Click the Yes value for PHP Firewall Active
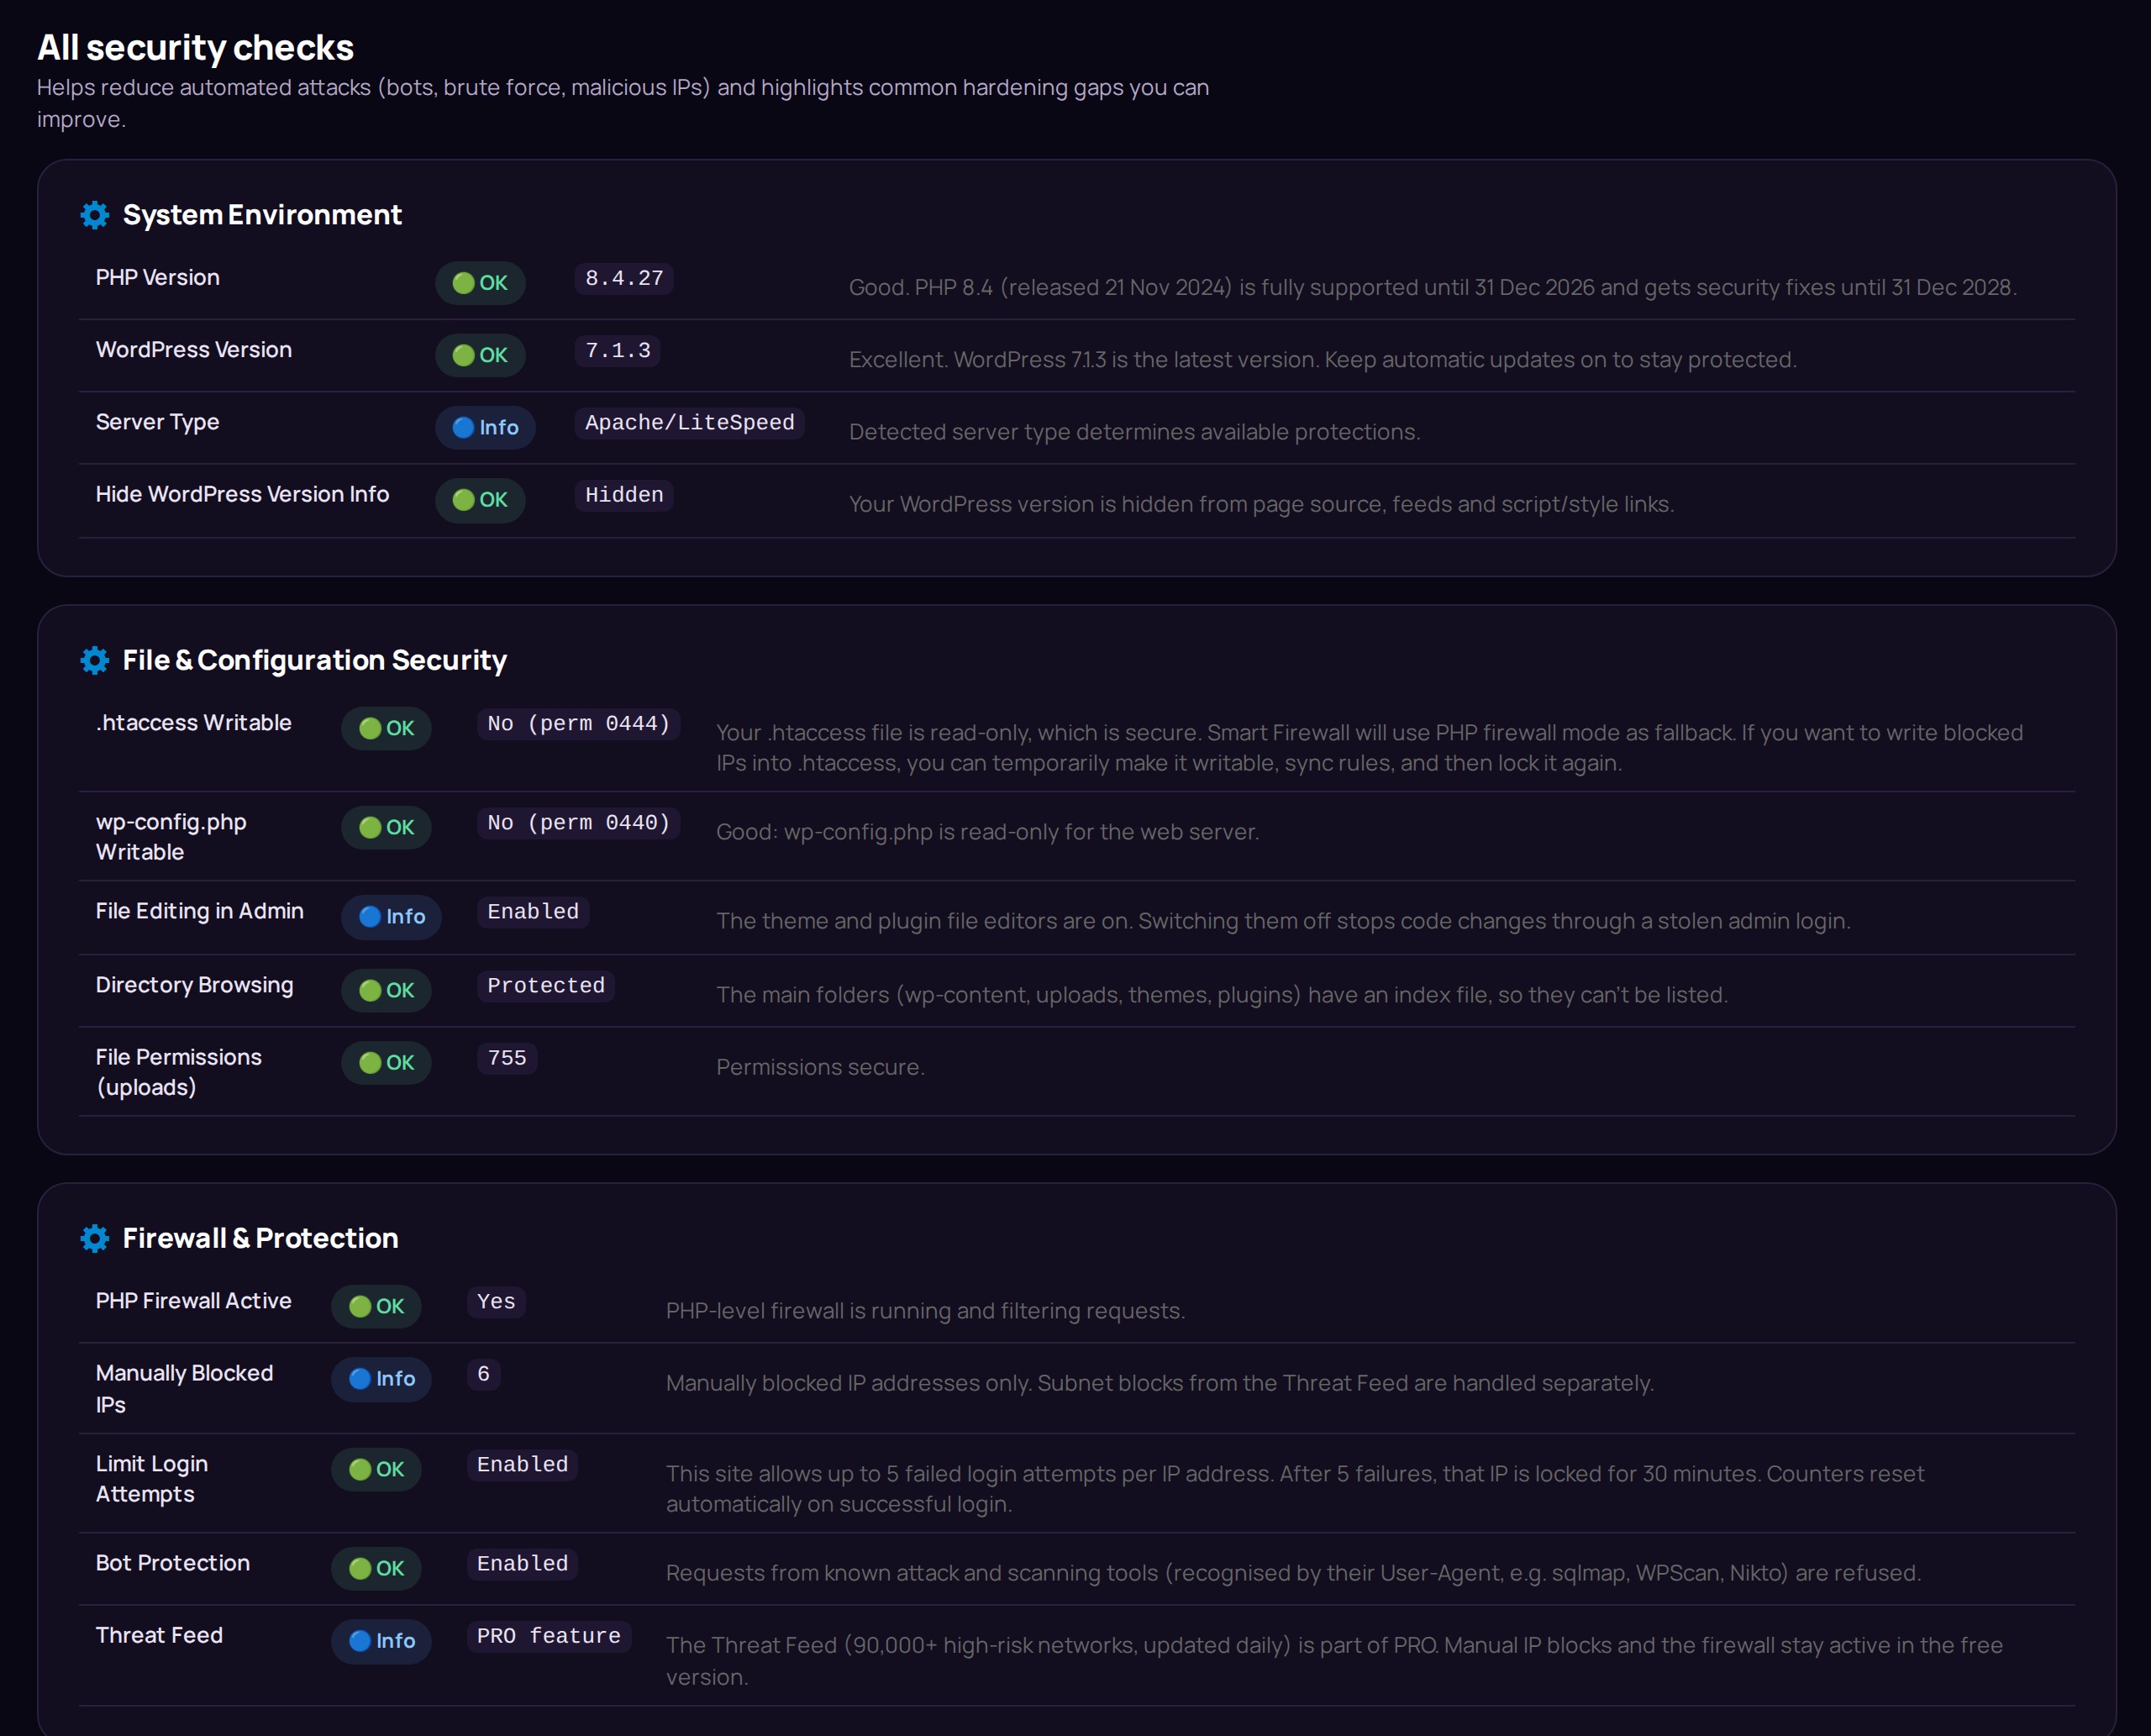Screen dimensions: 2151x1736 click(496, 1302)
